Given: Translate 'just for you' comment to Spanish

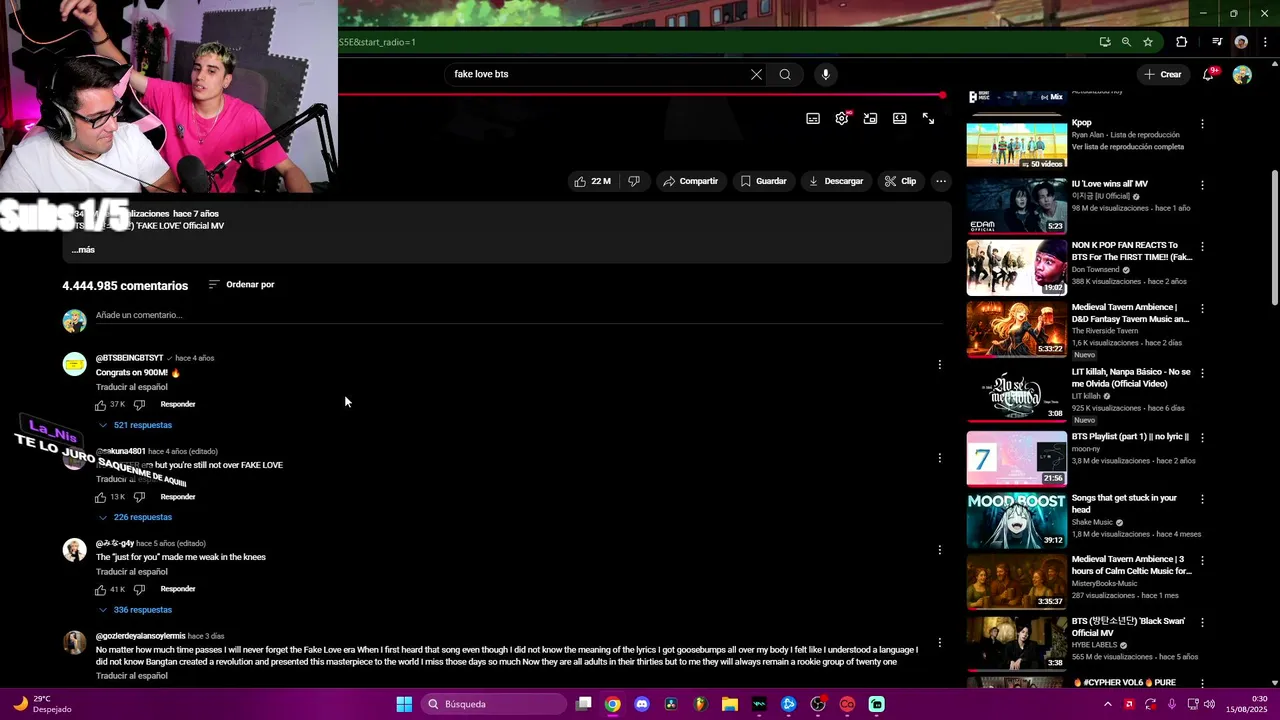Looking at the screenshot, I should pos(132,572).
